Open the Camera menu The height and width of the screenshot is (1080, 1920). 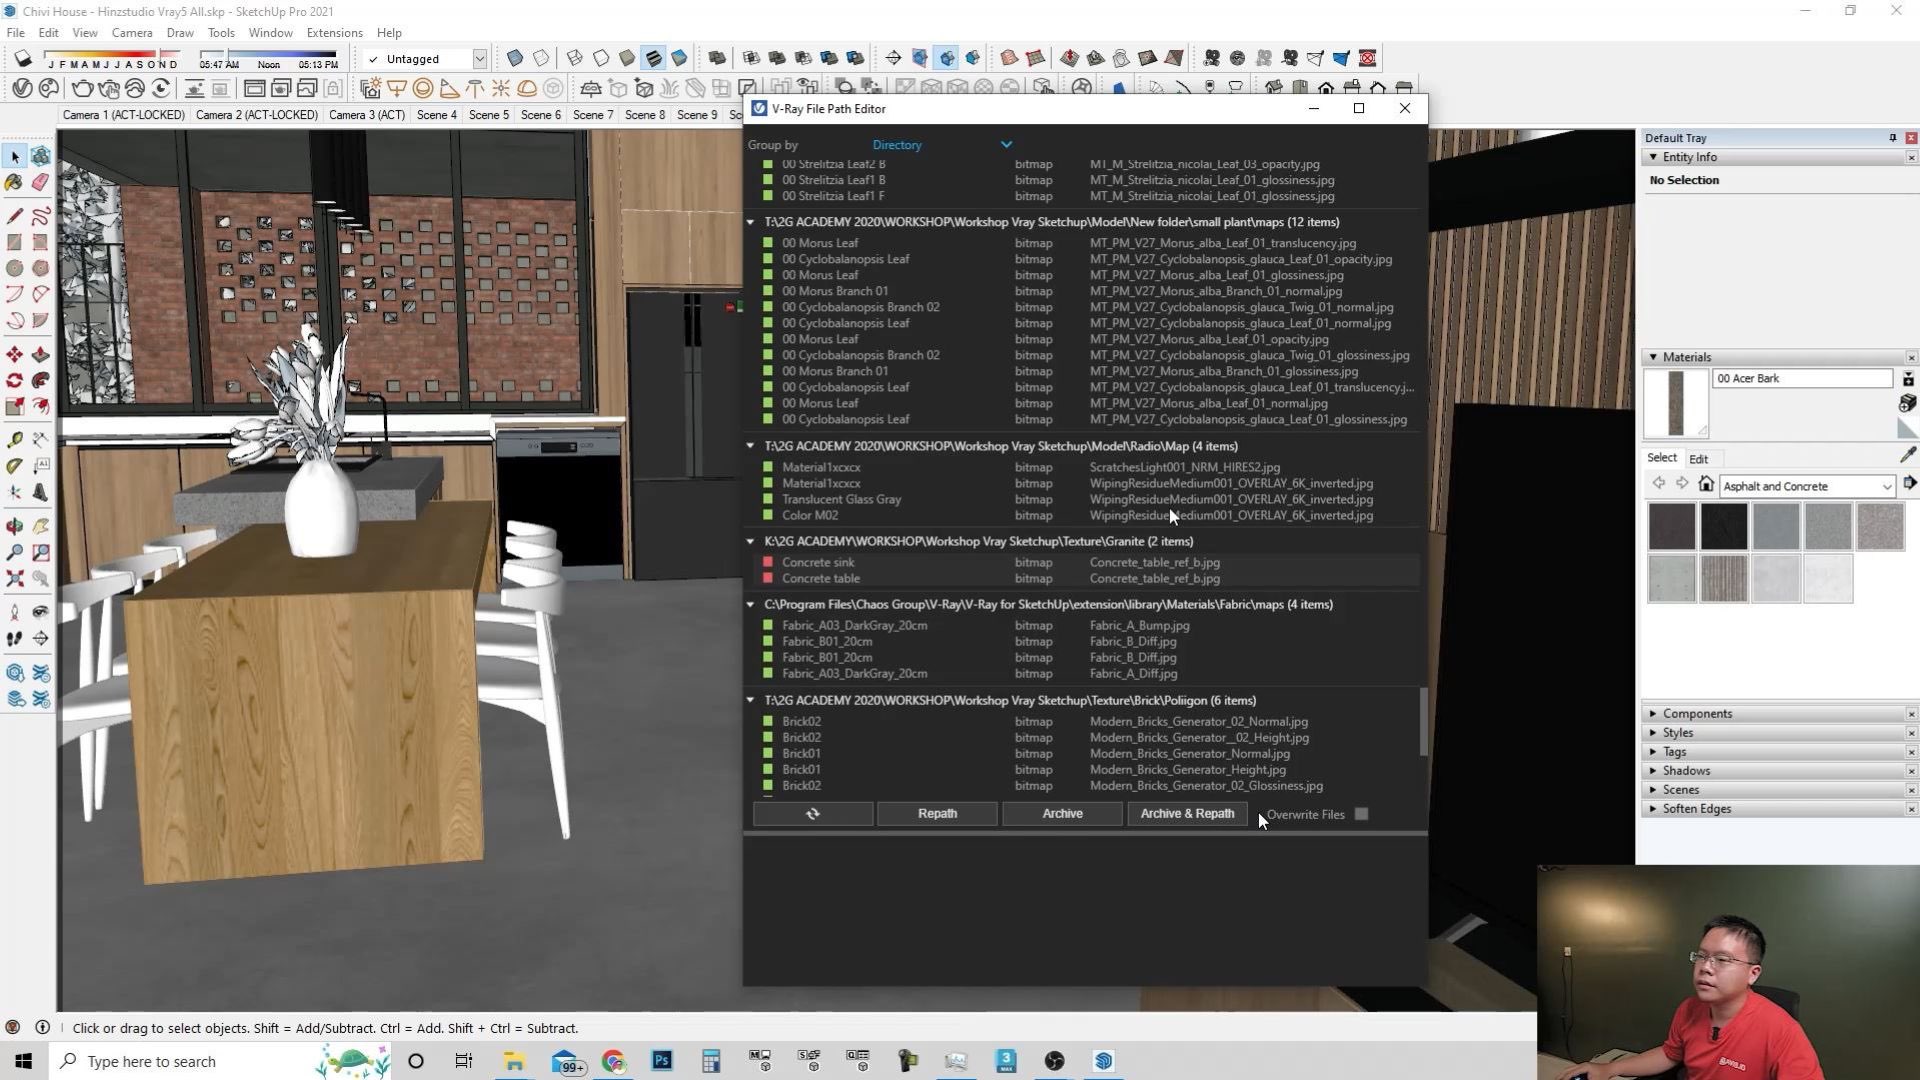[132, 32]
